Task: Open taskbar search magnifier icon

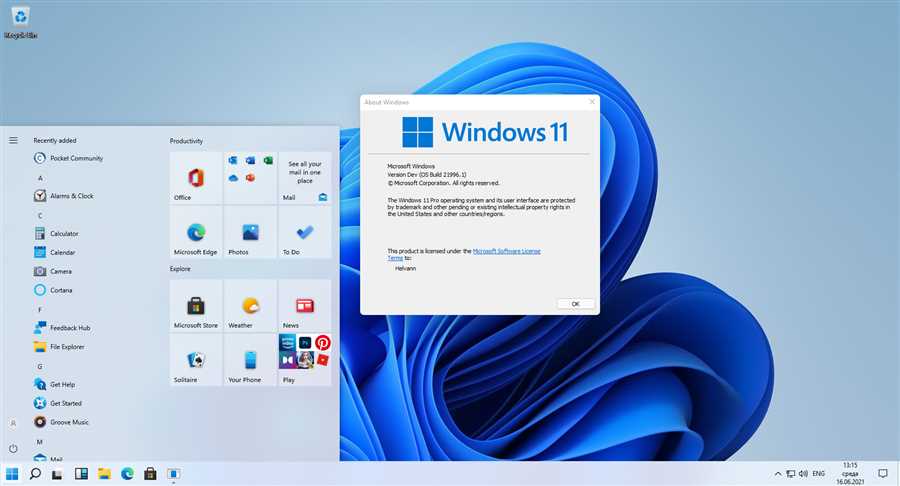Action: tap(35, 474)
